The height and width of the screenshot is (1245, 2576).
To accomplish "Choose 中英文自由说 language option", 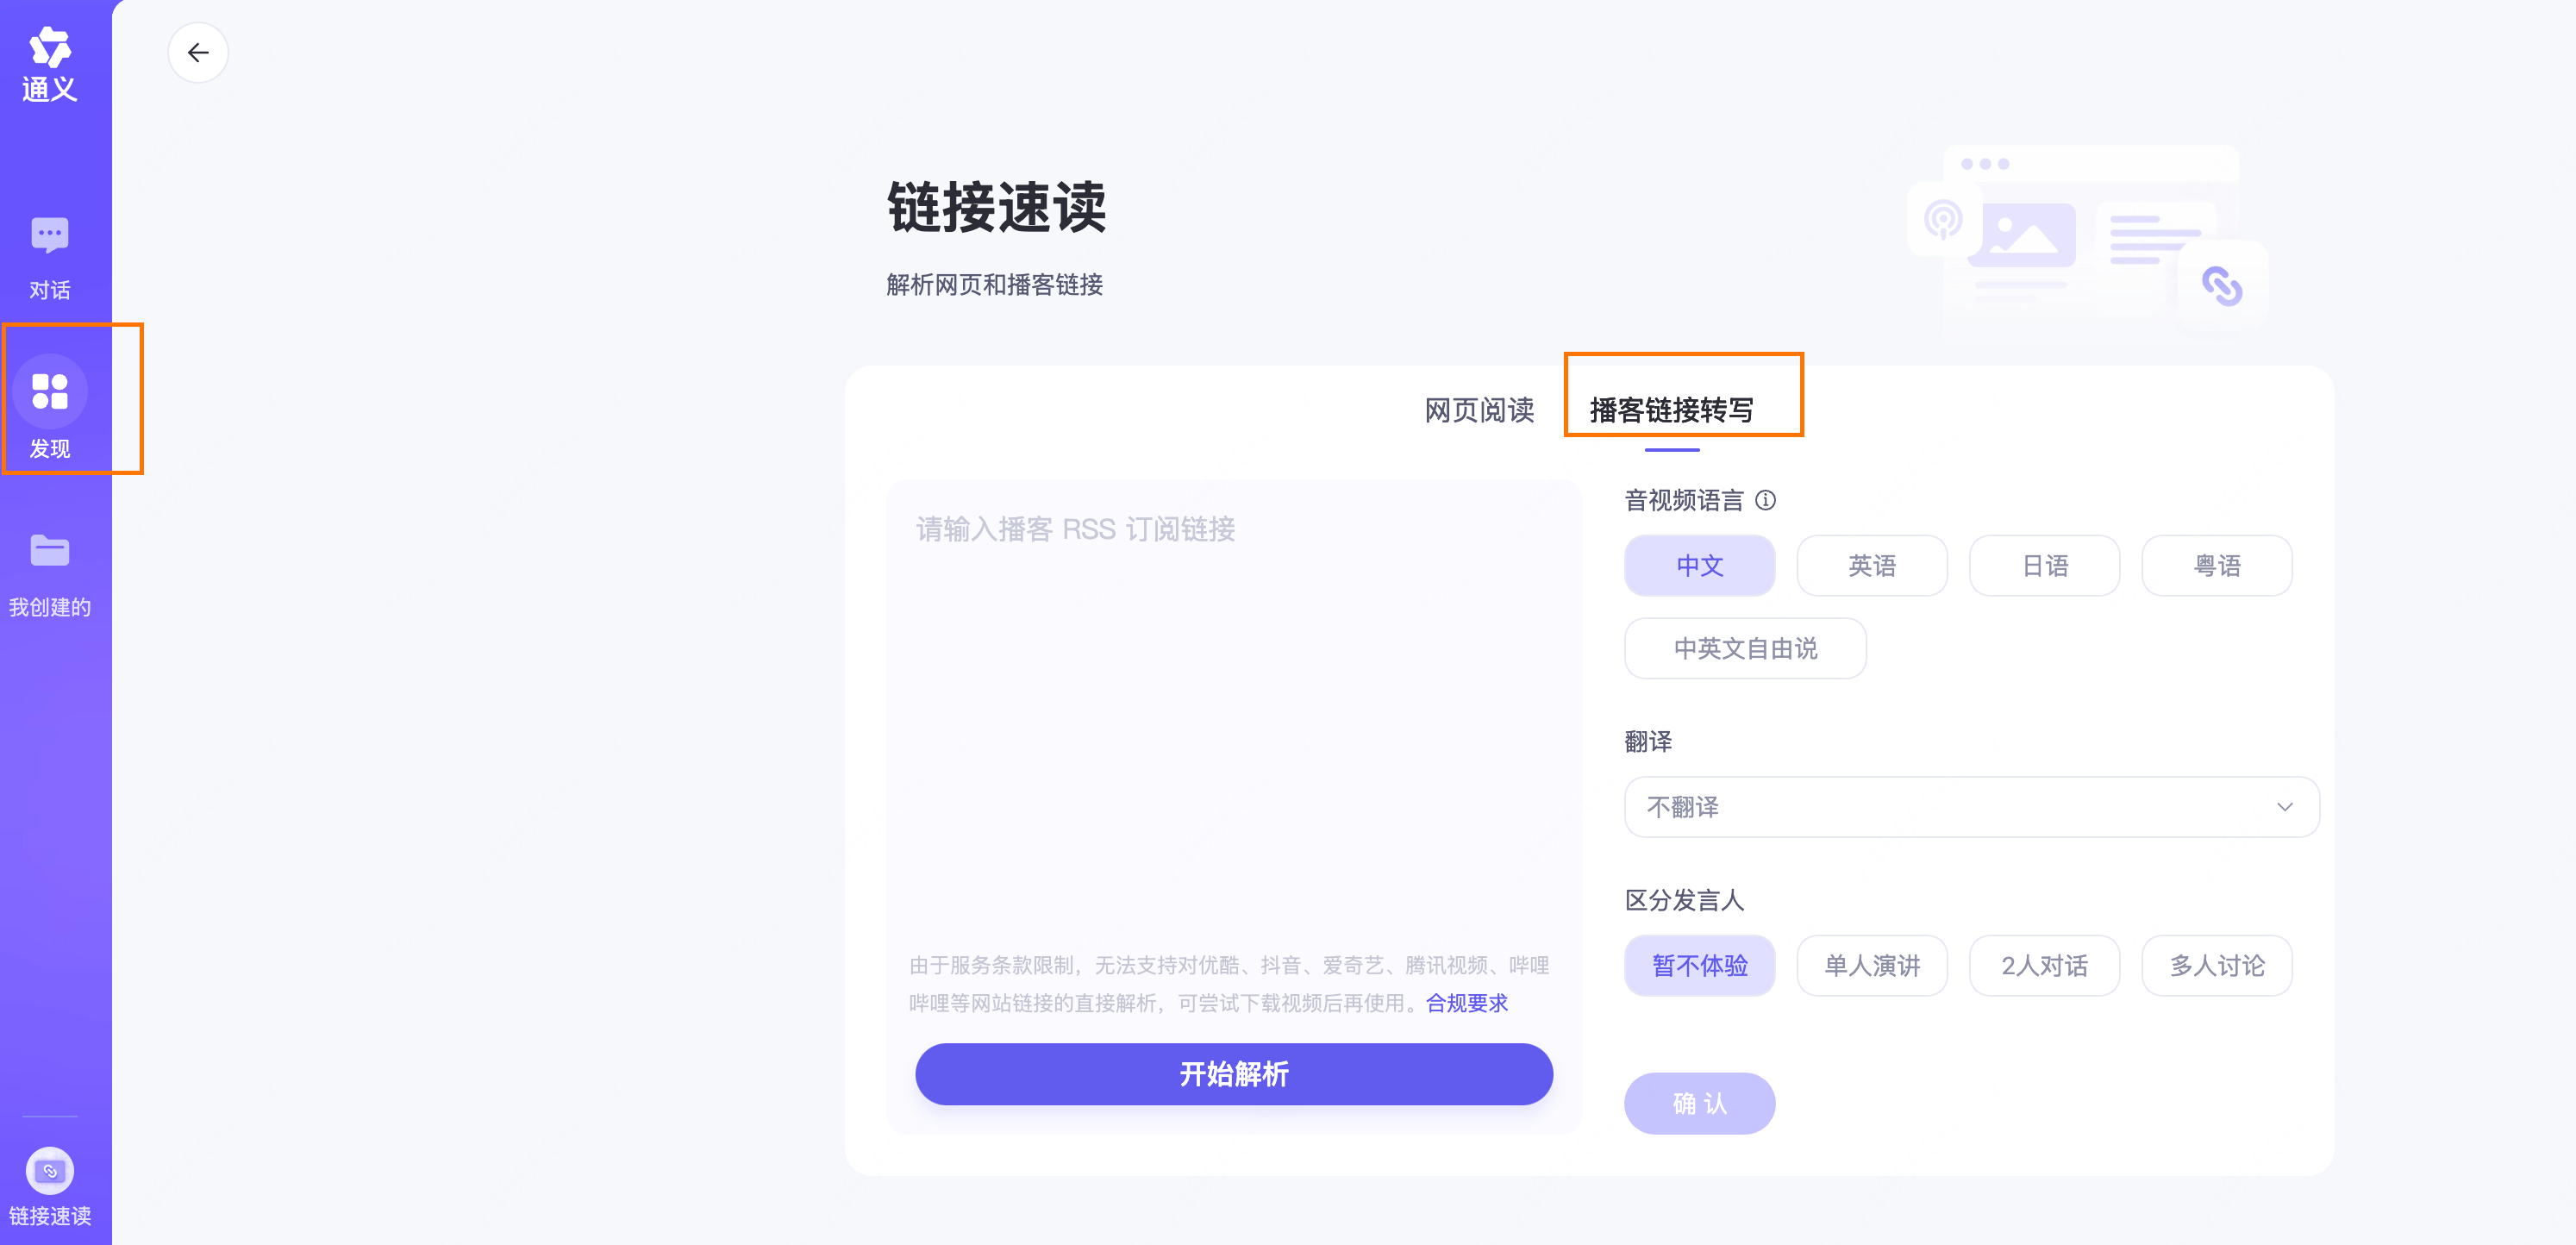I will tap(1745, 649).
